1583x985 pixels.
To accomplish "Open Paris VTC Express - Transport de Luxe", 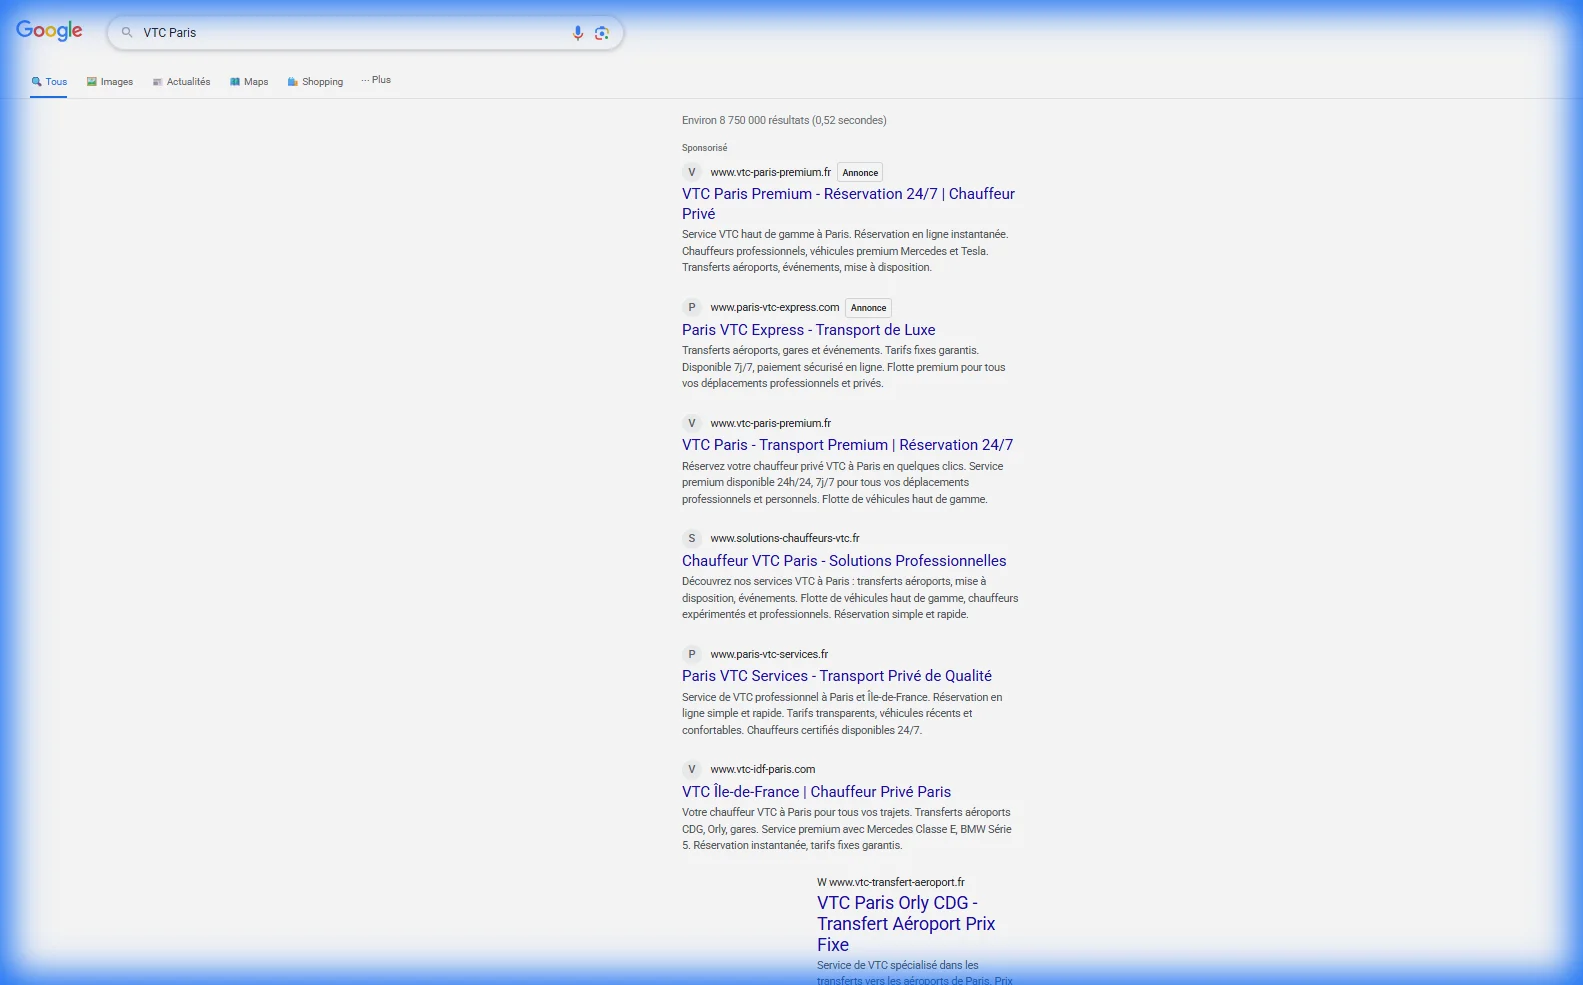I will (809, 330).
